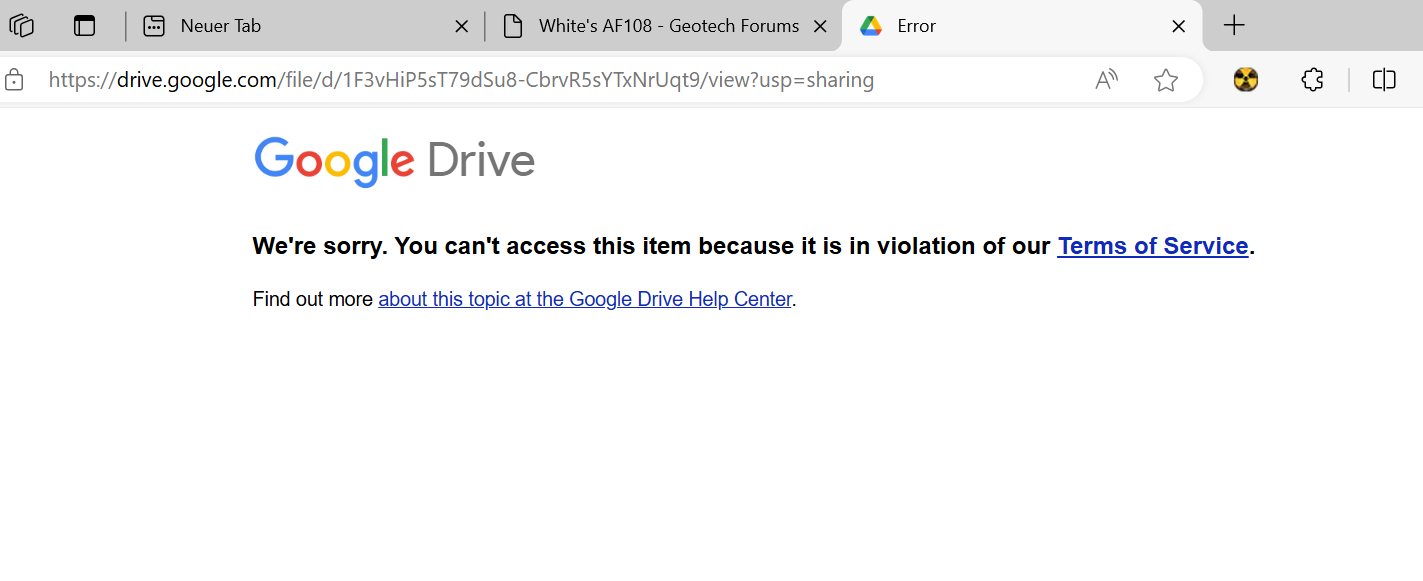Click the Google Drive logo
The width and height of the screenshot is (1423, 581).
coord(395,162)
